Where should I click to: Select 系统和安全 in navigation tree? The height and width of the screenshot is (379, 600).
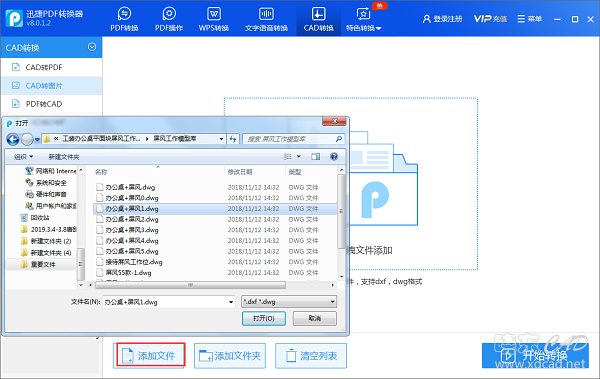tap(46, 183)
